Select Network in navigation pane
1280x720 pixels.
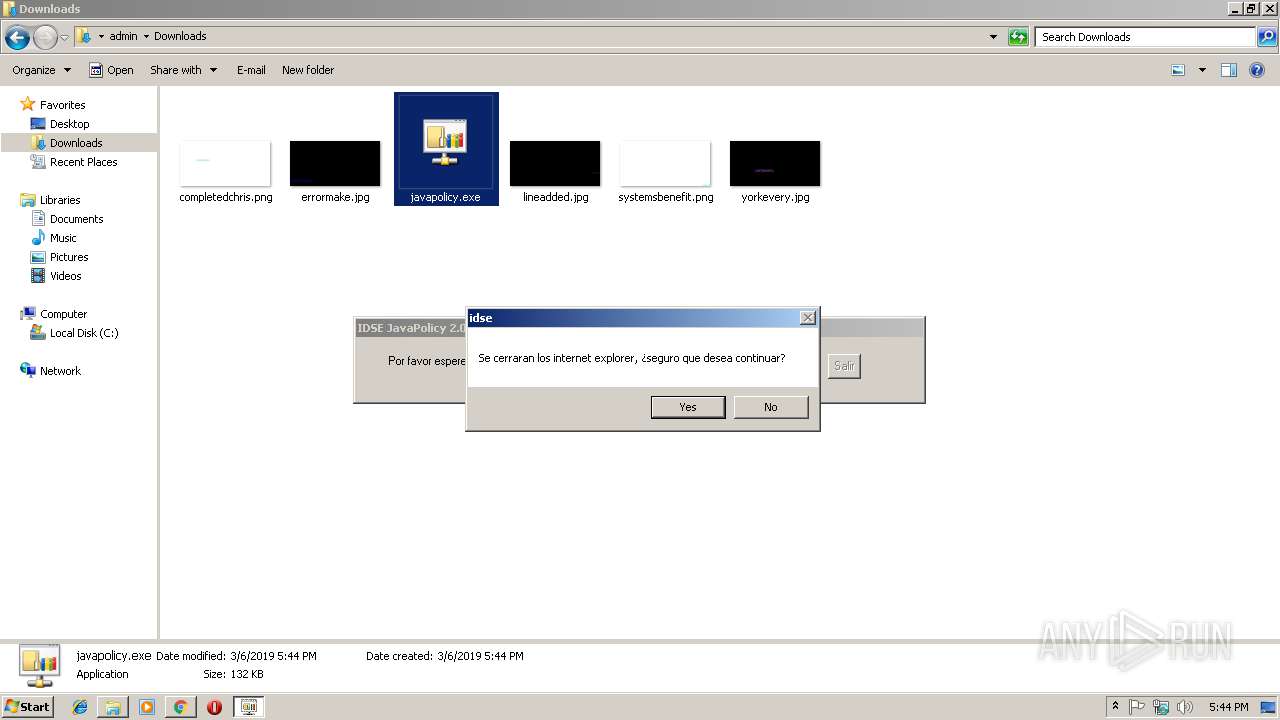click(x=60, y=371)
